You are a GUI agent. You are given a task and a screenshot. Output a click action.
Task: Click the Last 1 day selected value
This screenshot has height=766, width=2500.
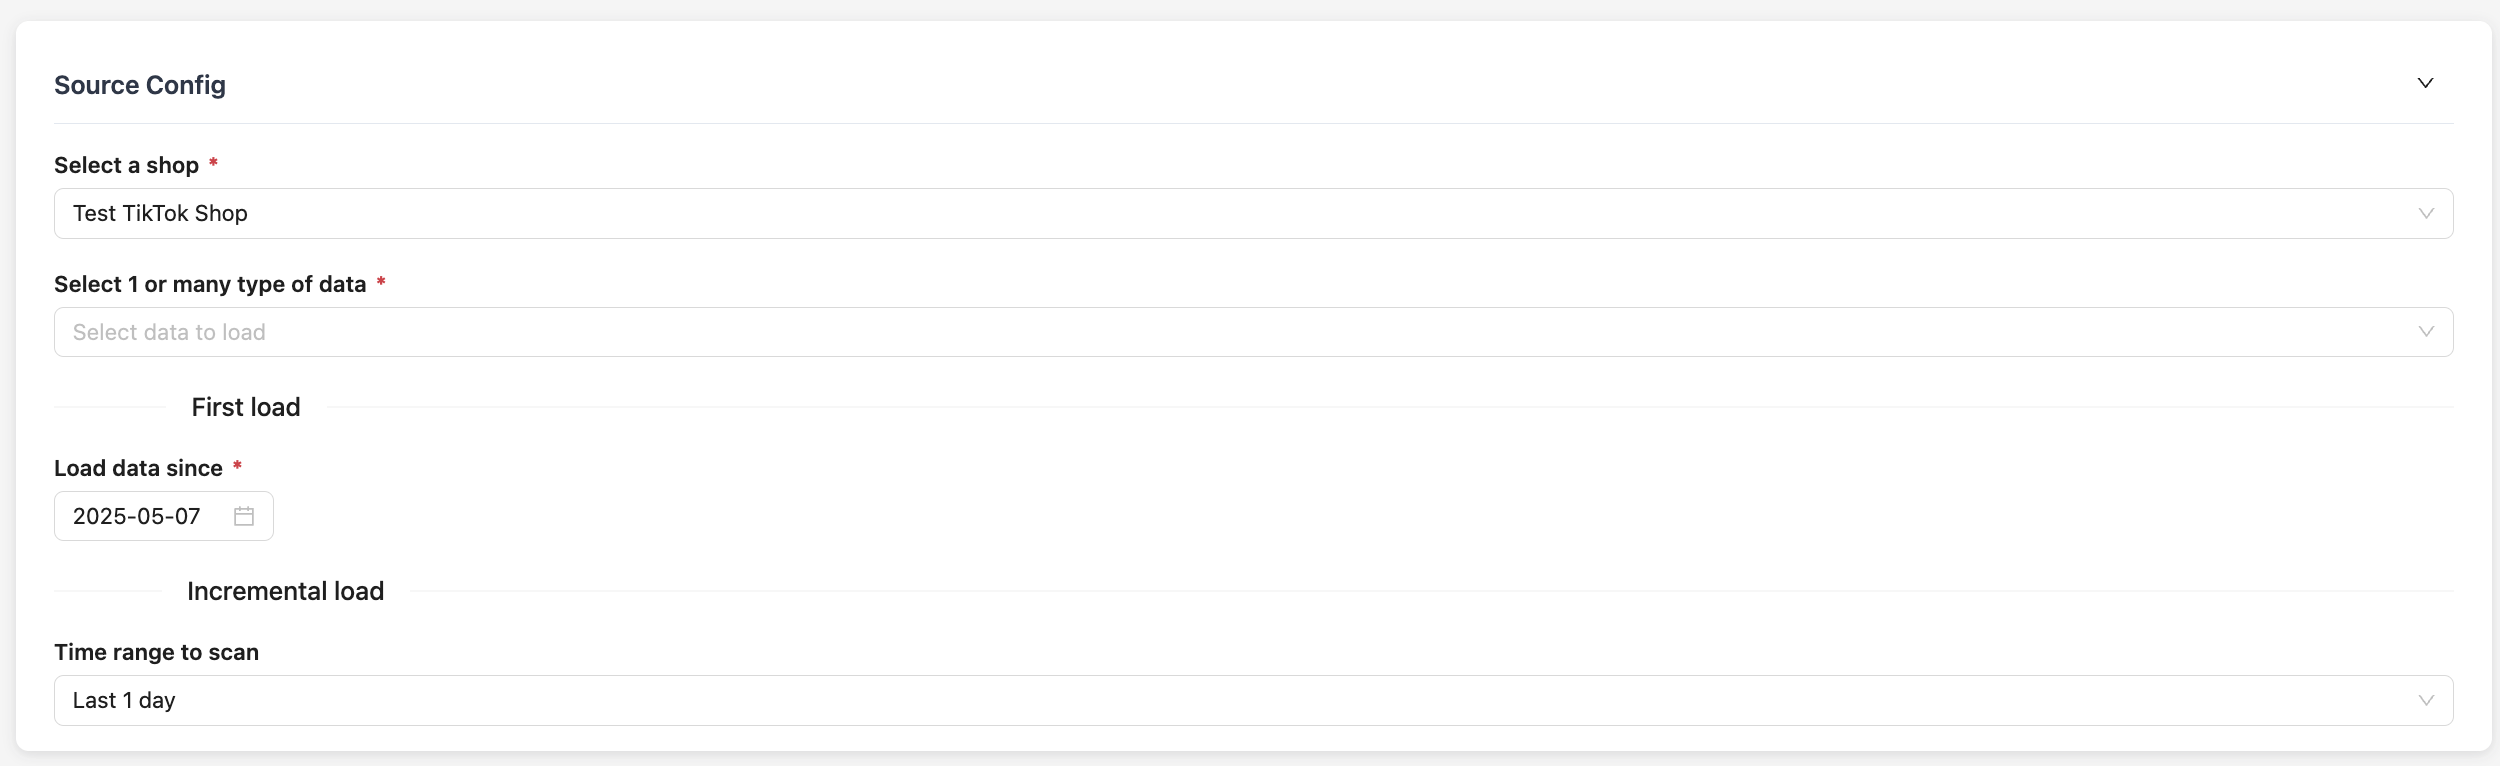tap(124, 700)
